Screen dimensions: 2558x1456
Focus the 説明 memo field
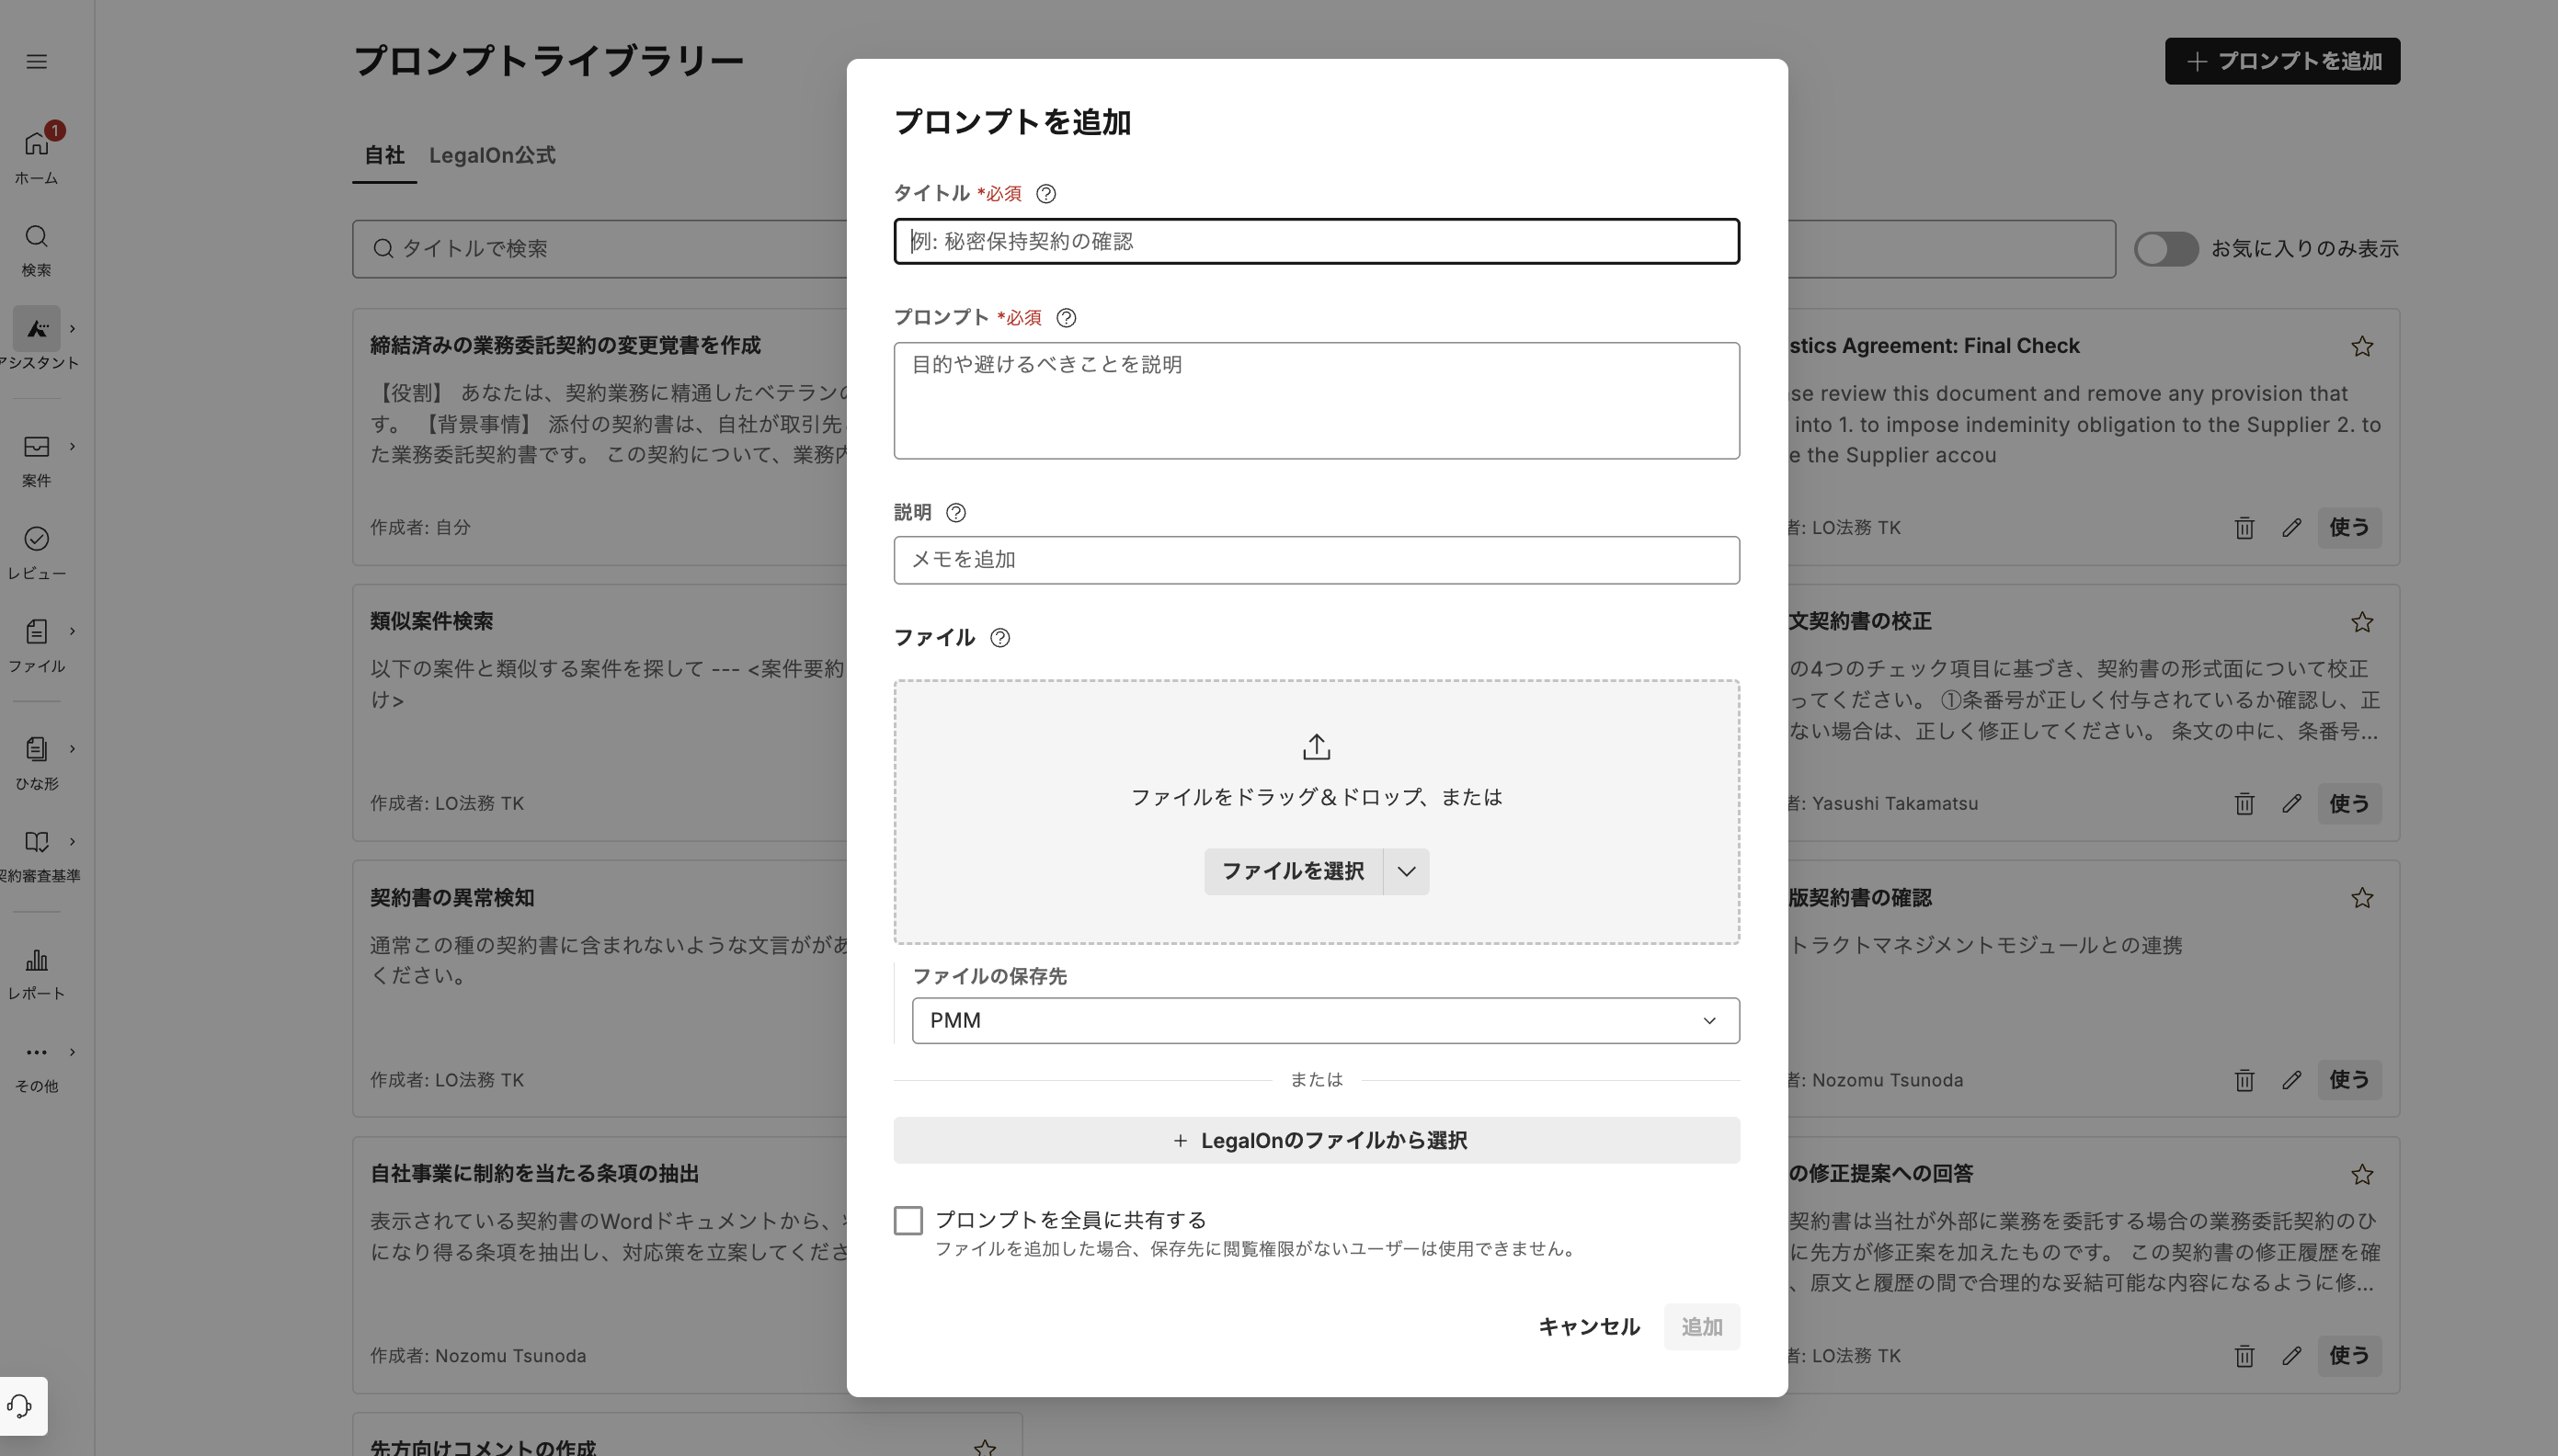point(1316,560)
